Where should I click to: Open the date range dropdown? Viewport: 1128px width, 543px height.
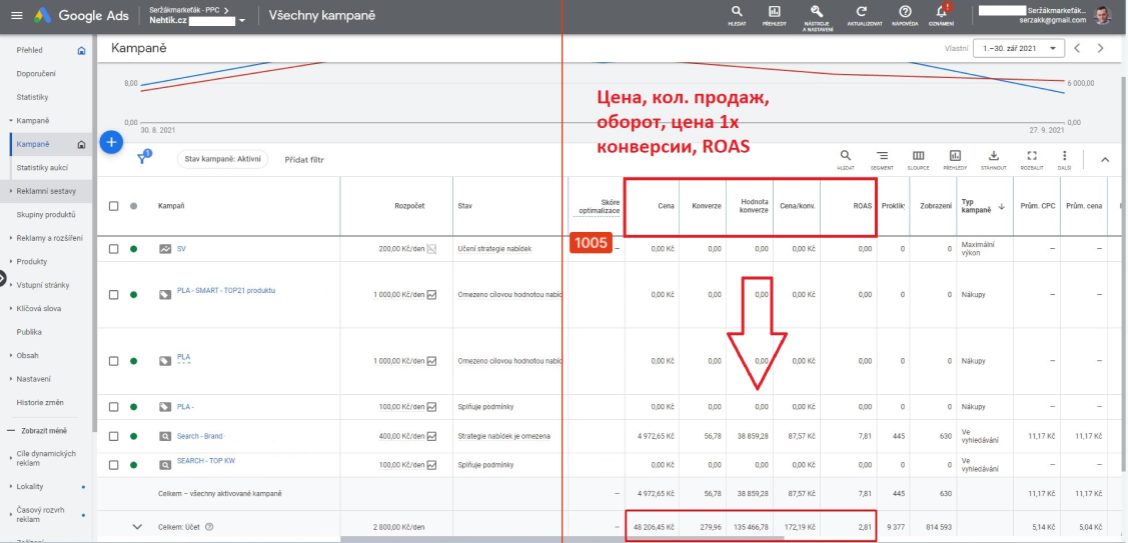(x=1019, y=48)
